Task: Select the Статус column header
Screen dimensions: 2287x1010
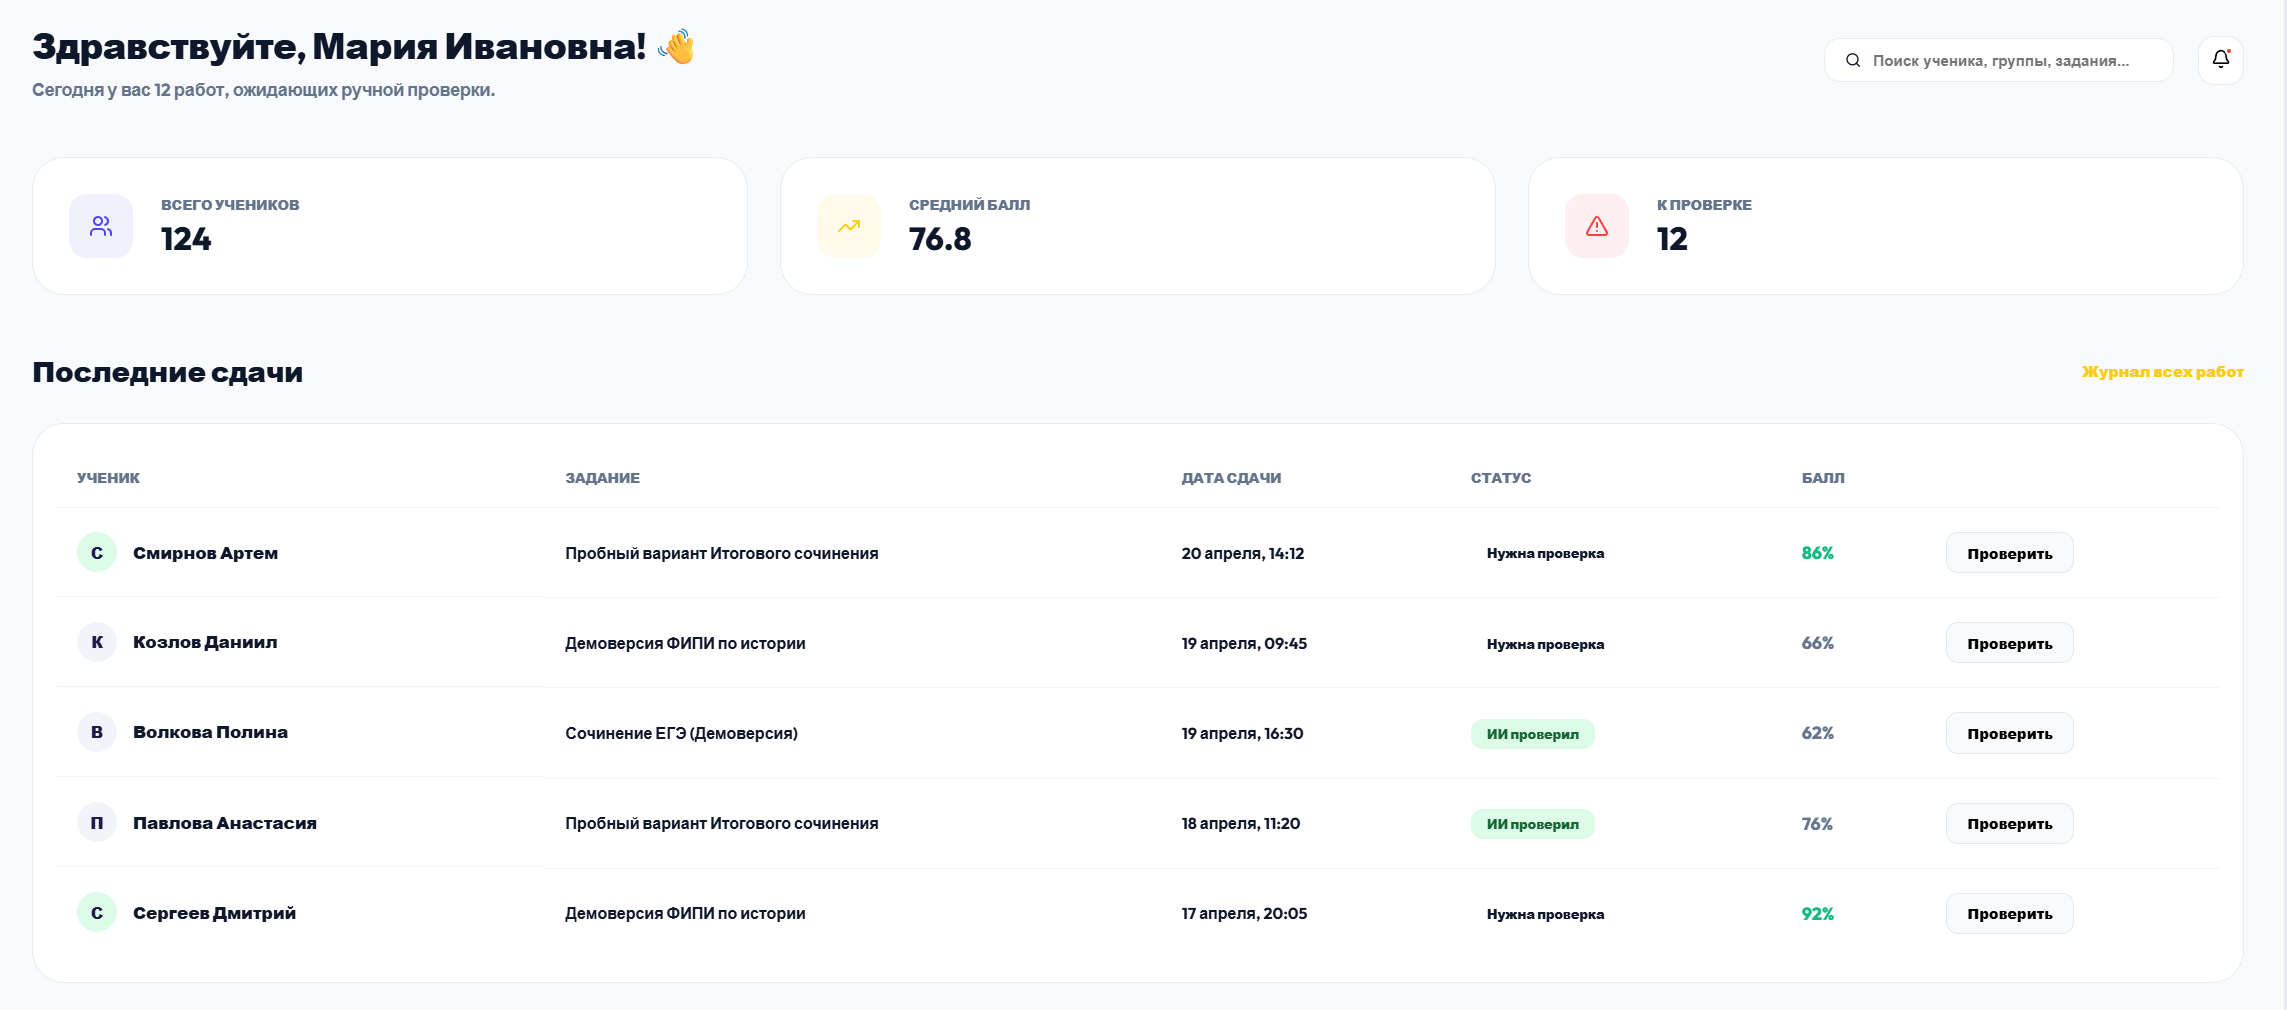Action: click(1500, 478)
